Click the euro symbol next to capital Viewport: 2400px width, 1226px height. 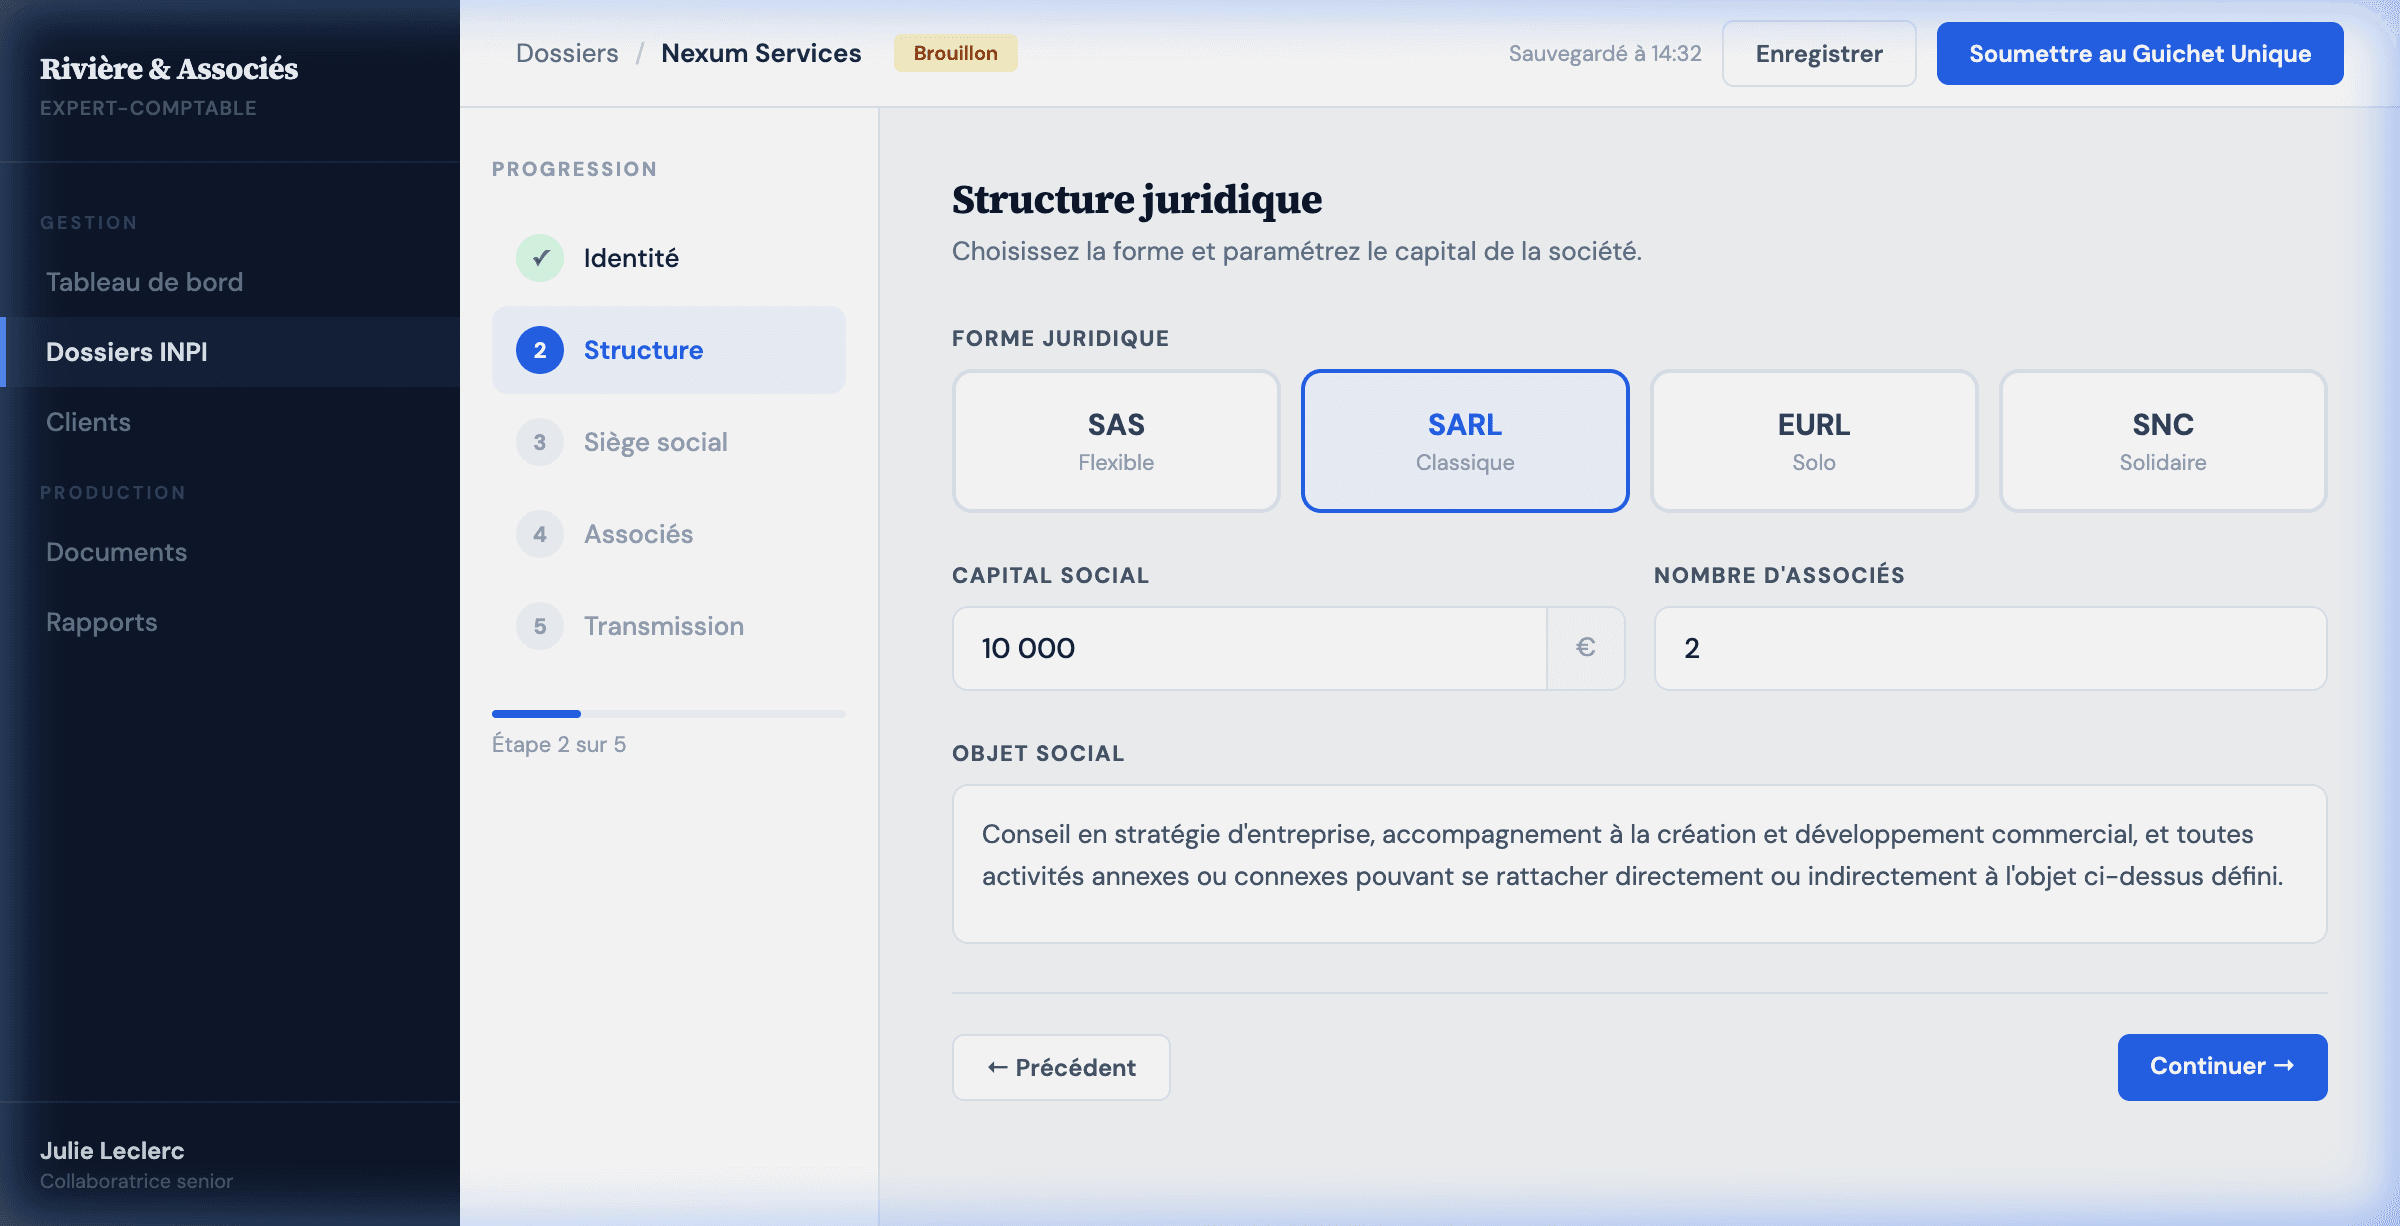coord(1585,648)
